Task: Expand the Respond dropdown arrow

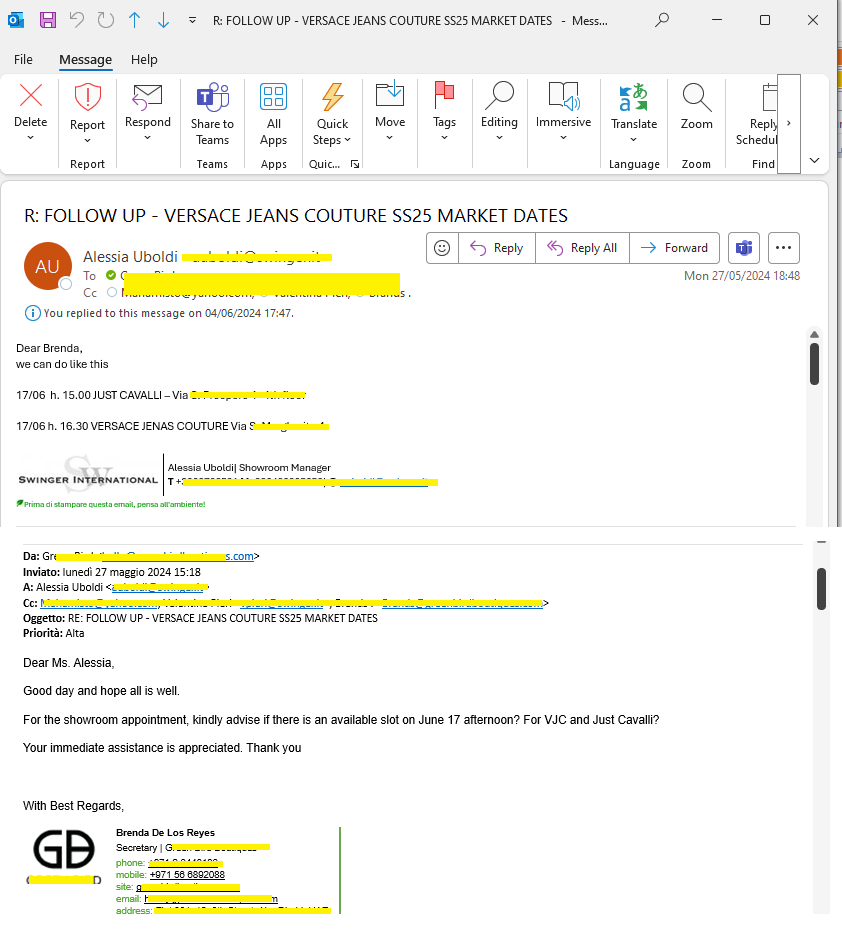Action: pyautogui.click(x=147, y=138)
